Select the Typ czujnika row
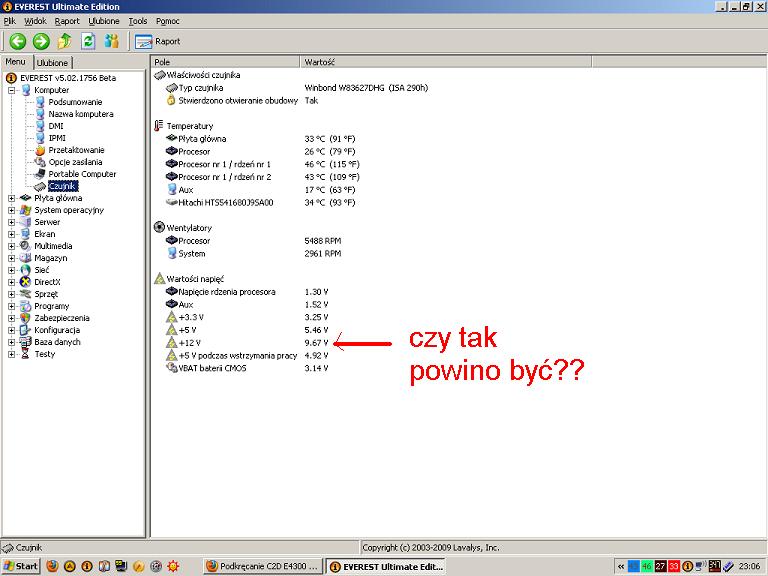The image size is (768, 576). 296,88
